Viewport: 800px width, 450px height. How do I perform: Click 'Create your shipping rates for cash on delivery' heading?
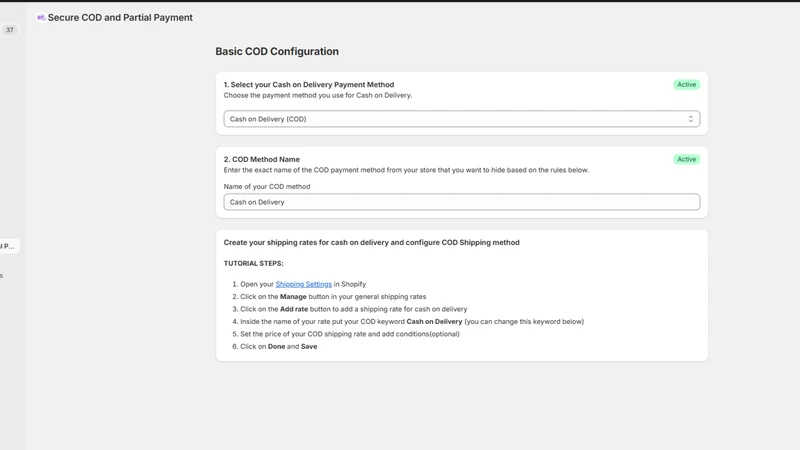371,242
